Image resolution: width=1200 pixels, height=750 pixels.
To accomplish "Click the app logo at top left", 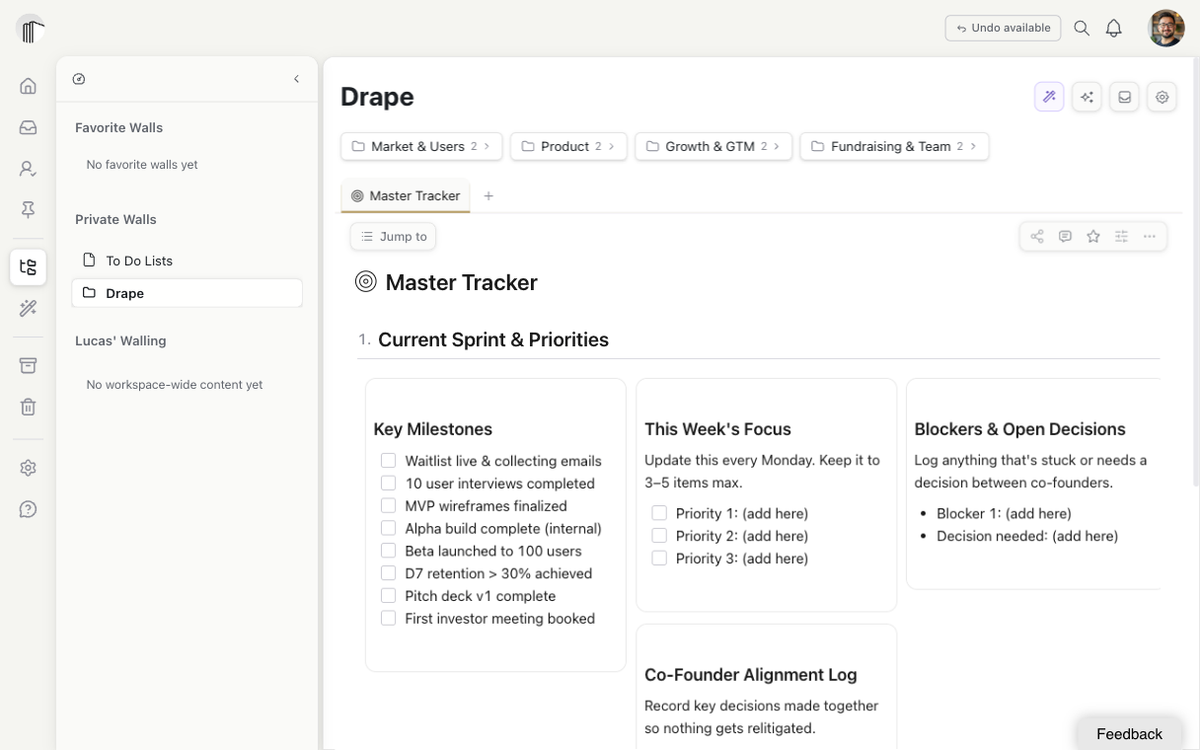I will coord(31,29).
